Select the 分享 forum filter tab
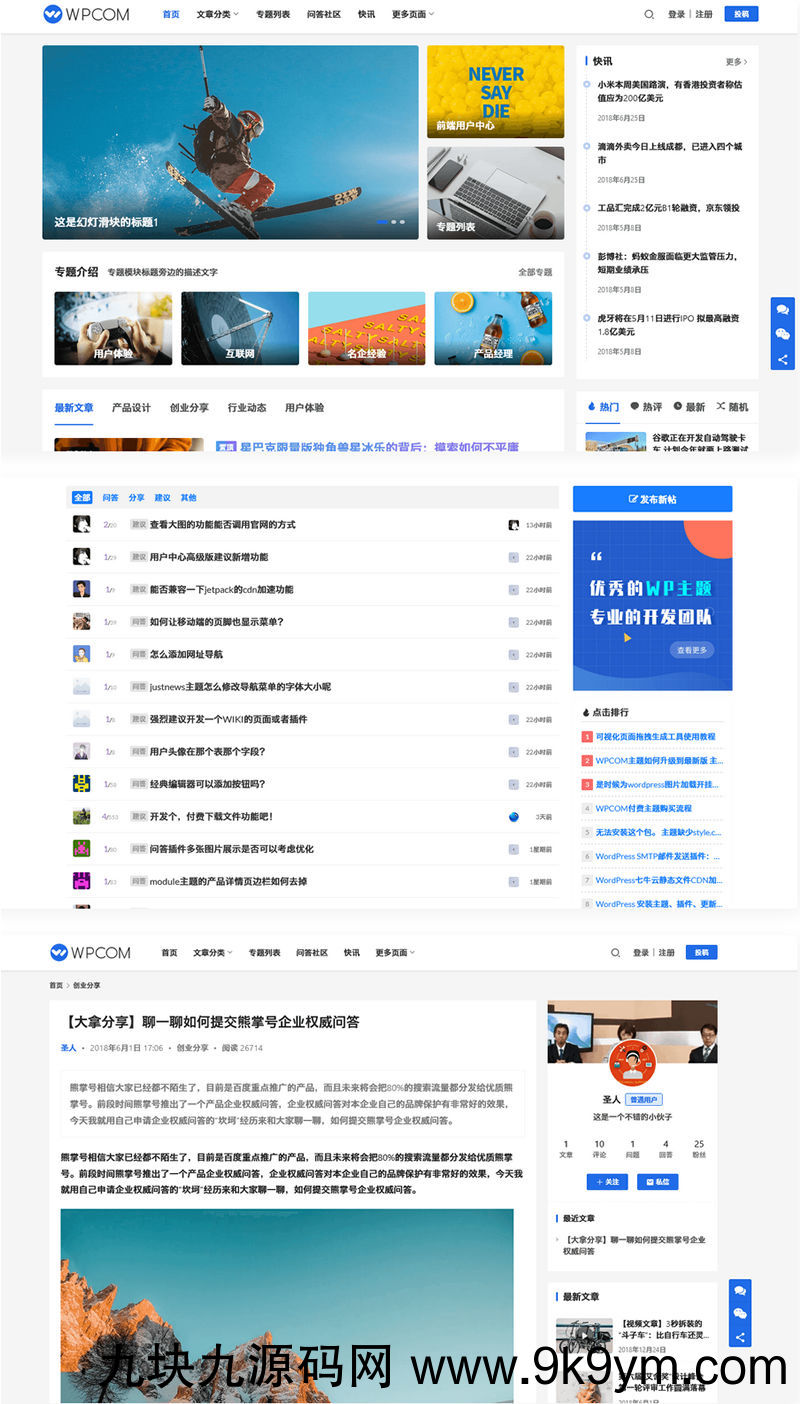This screenshot has width=800, height=1404. coord(136,498)
